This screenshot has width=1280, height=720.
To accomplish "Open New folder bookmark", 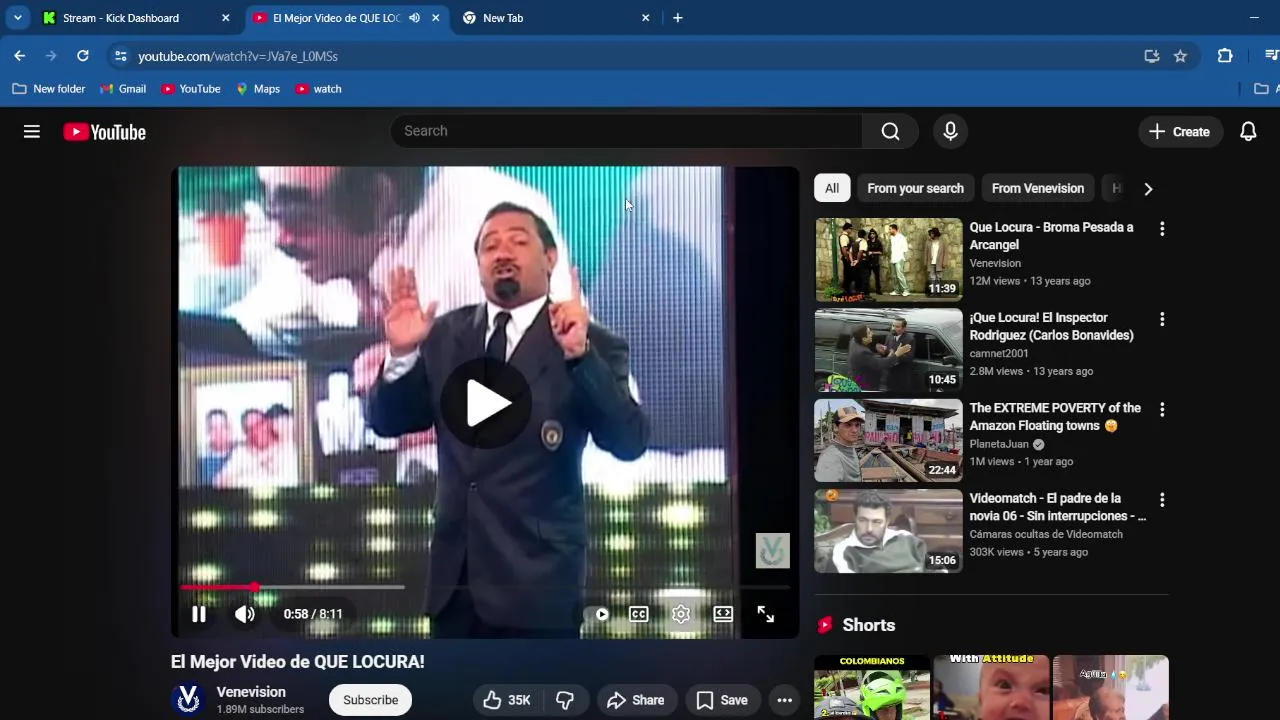I will click(49, 89).
